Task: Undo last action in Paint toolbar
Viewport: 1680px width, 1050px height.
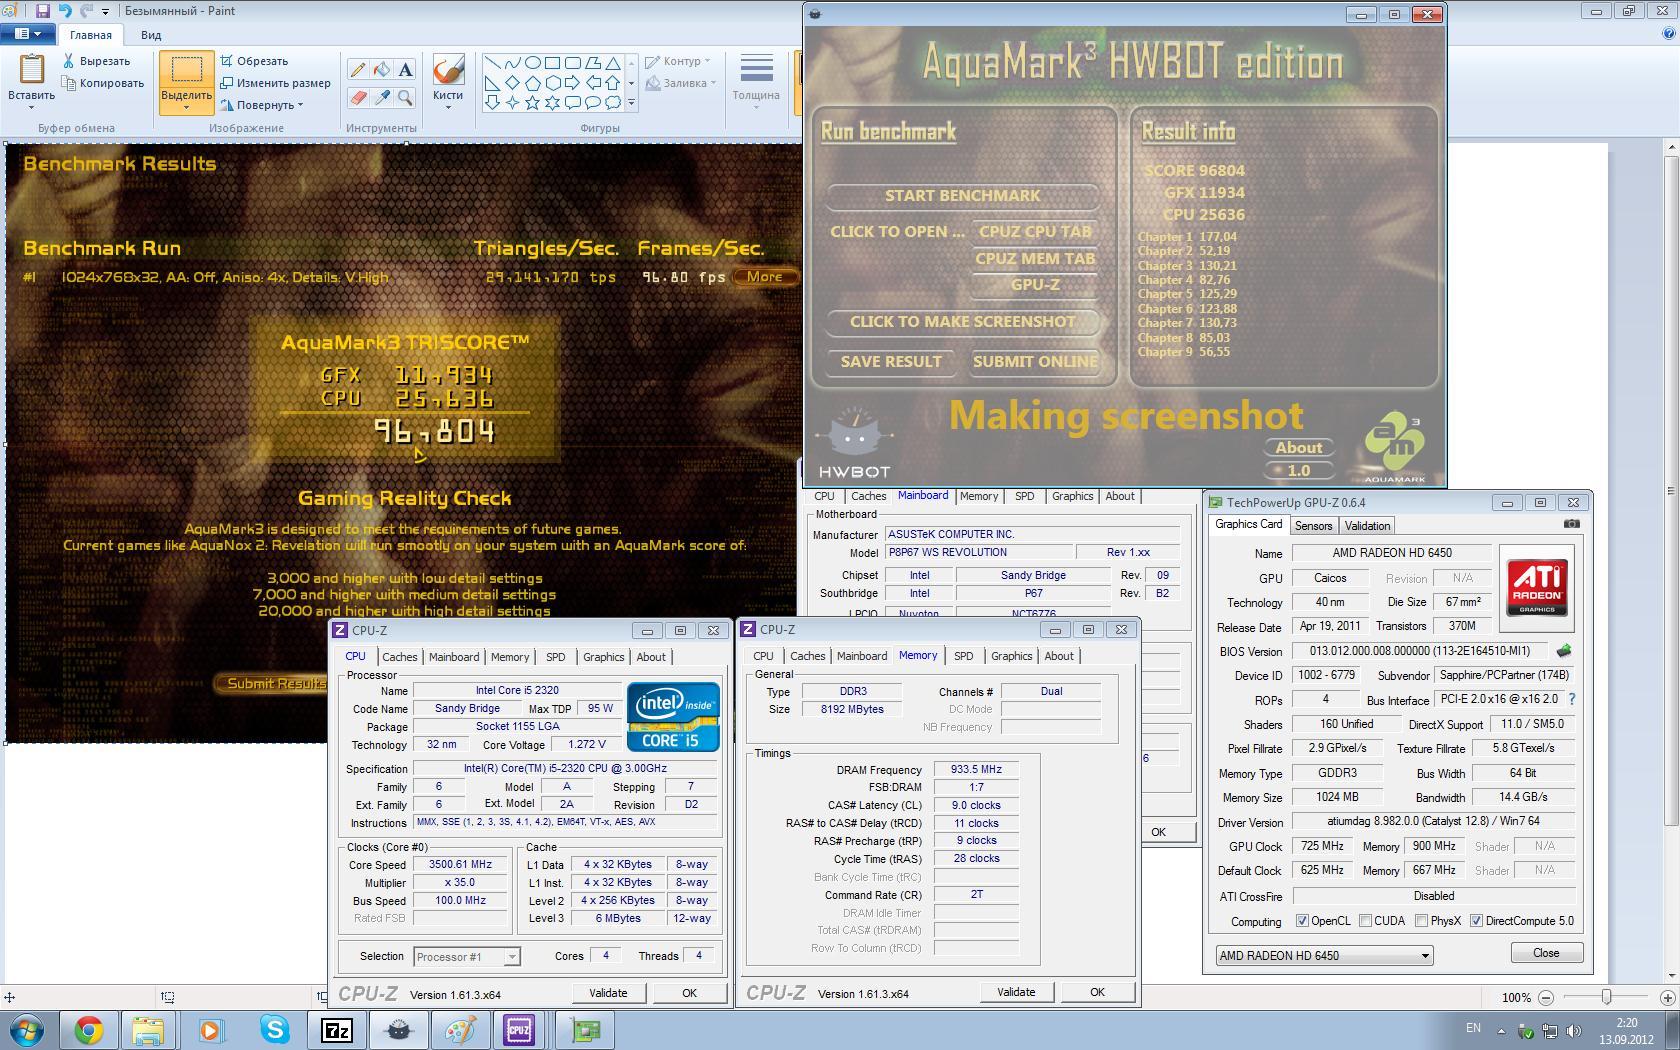Action: click(x=65, y=11)
